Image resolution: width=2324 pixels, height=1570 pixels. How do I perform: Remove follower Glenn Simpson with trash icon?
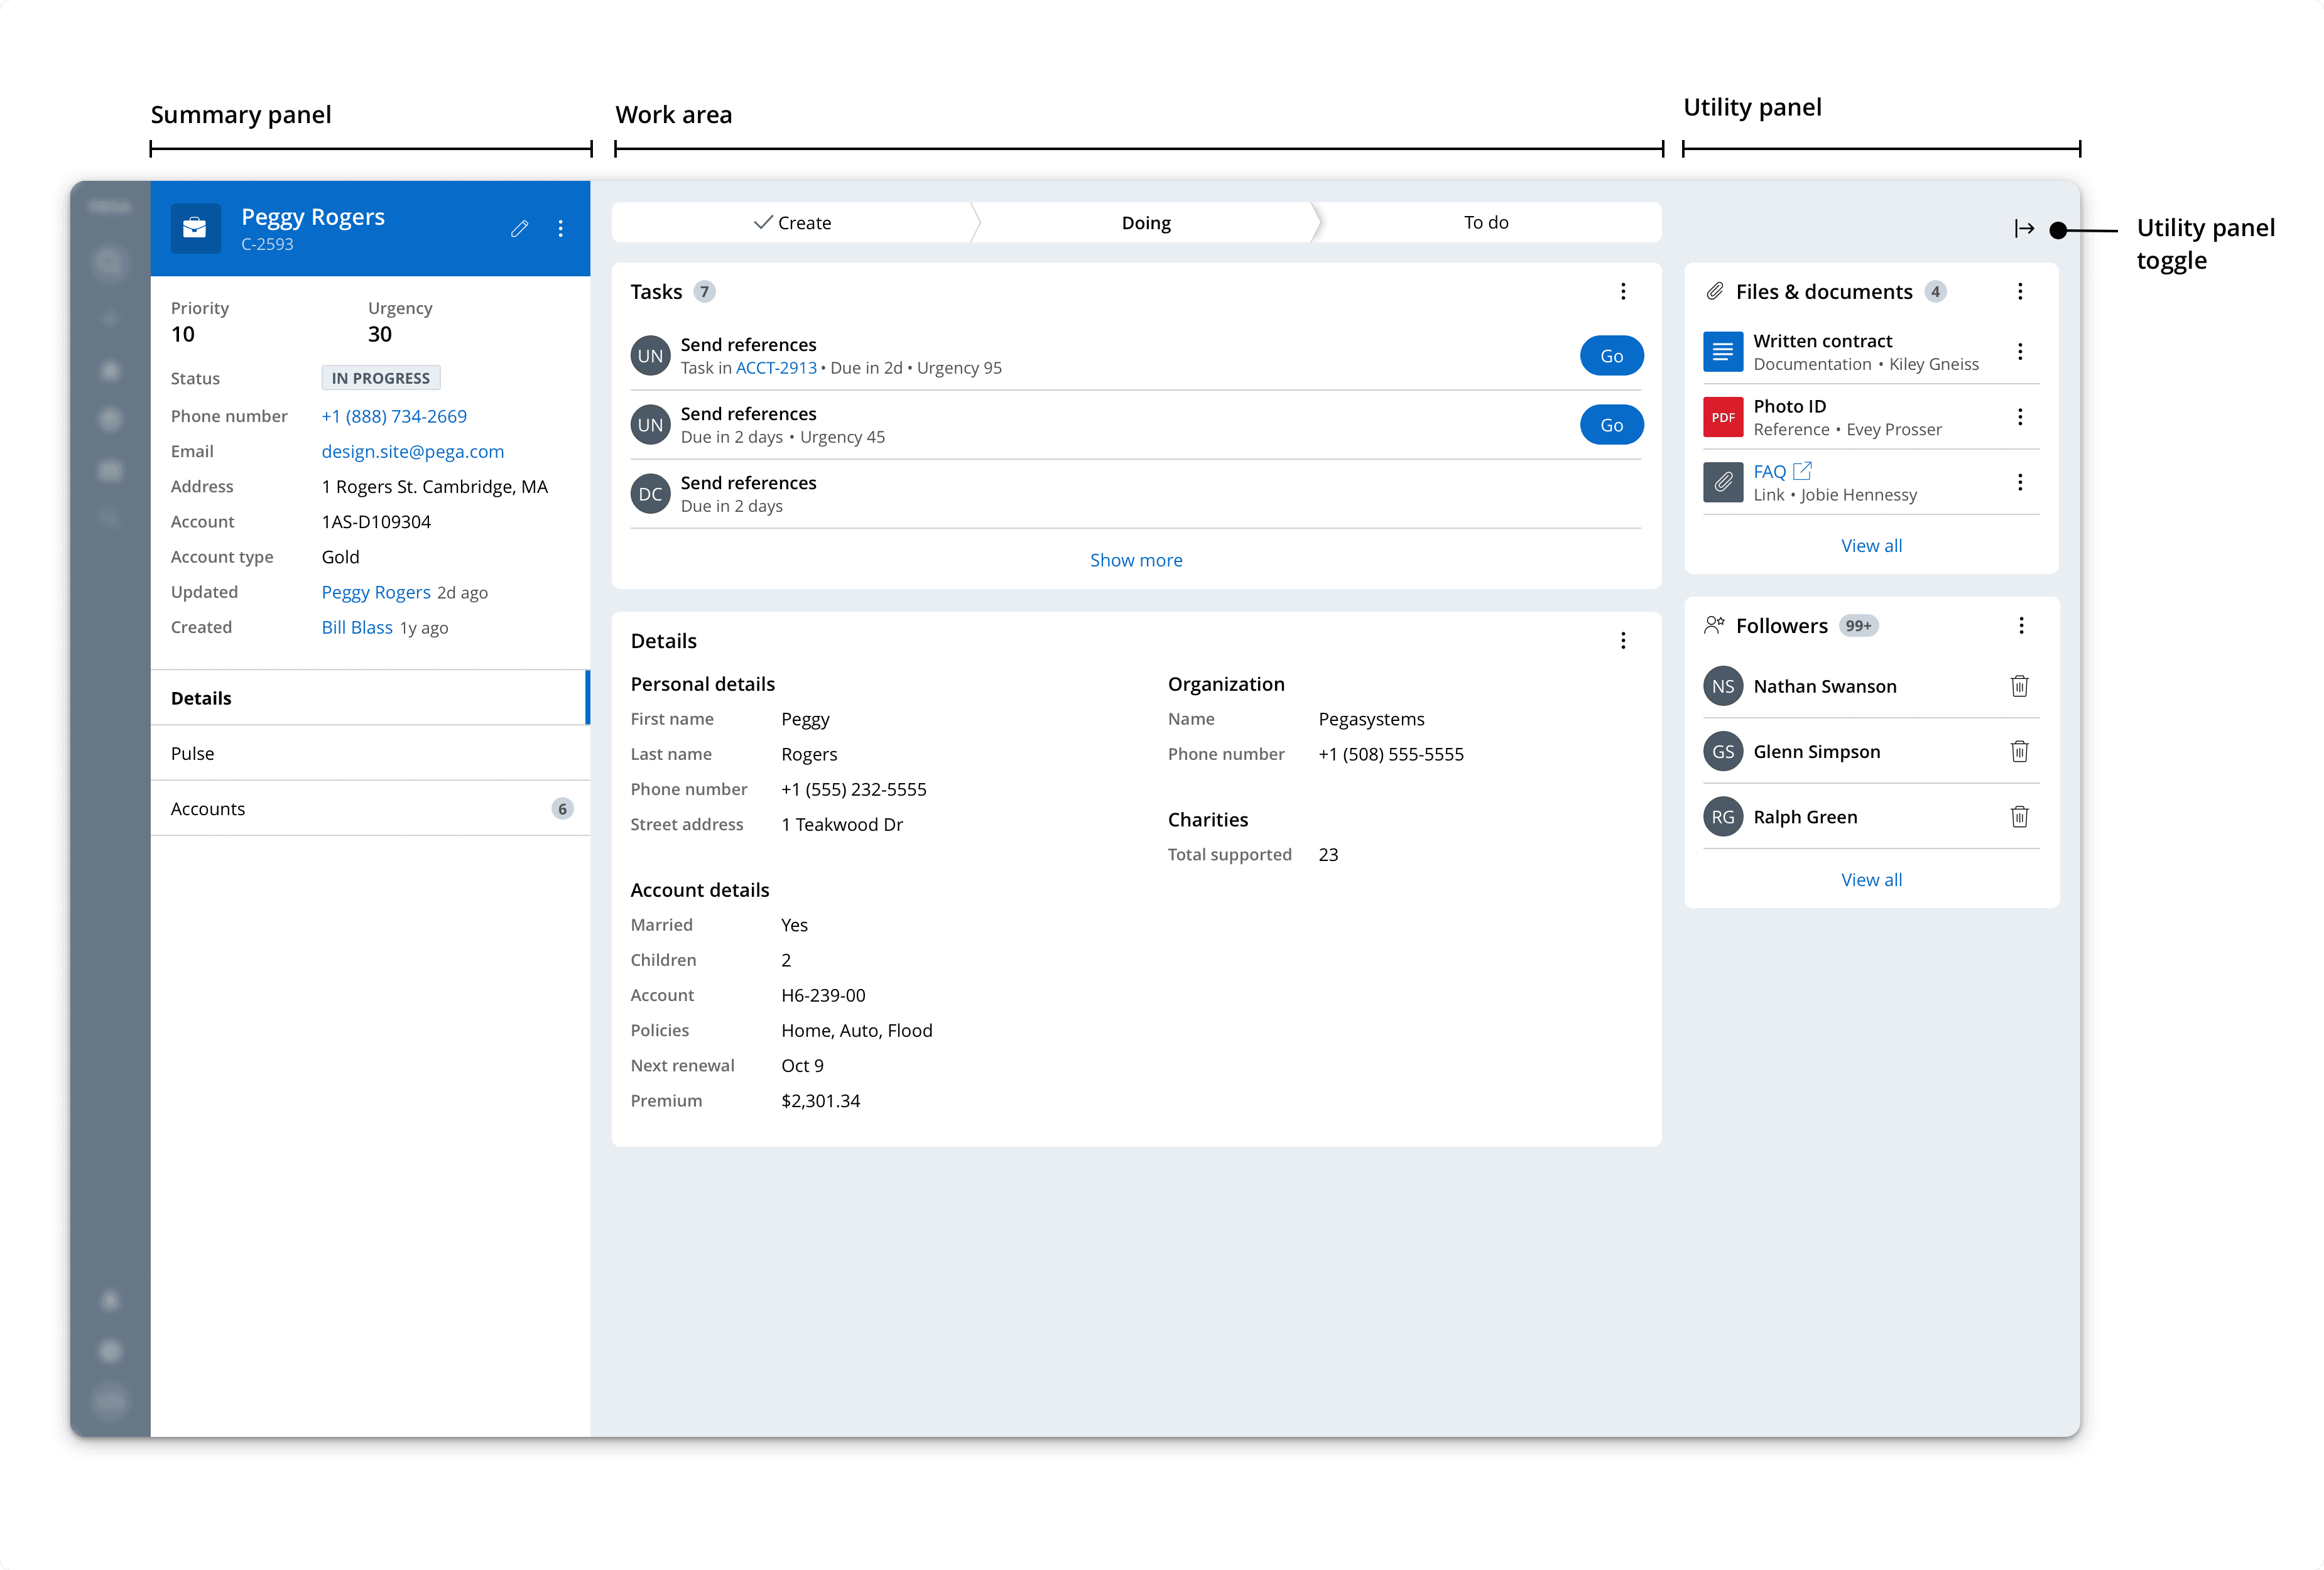tap(2019, 751)
